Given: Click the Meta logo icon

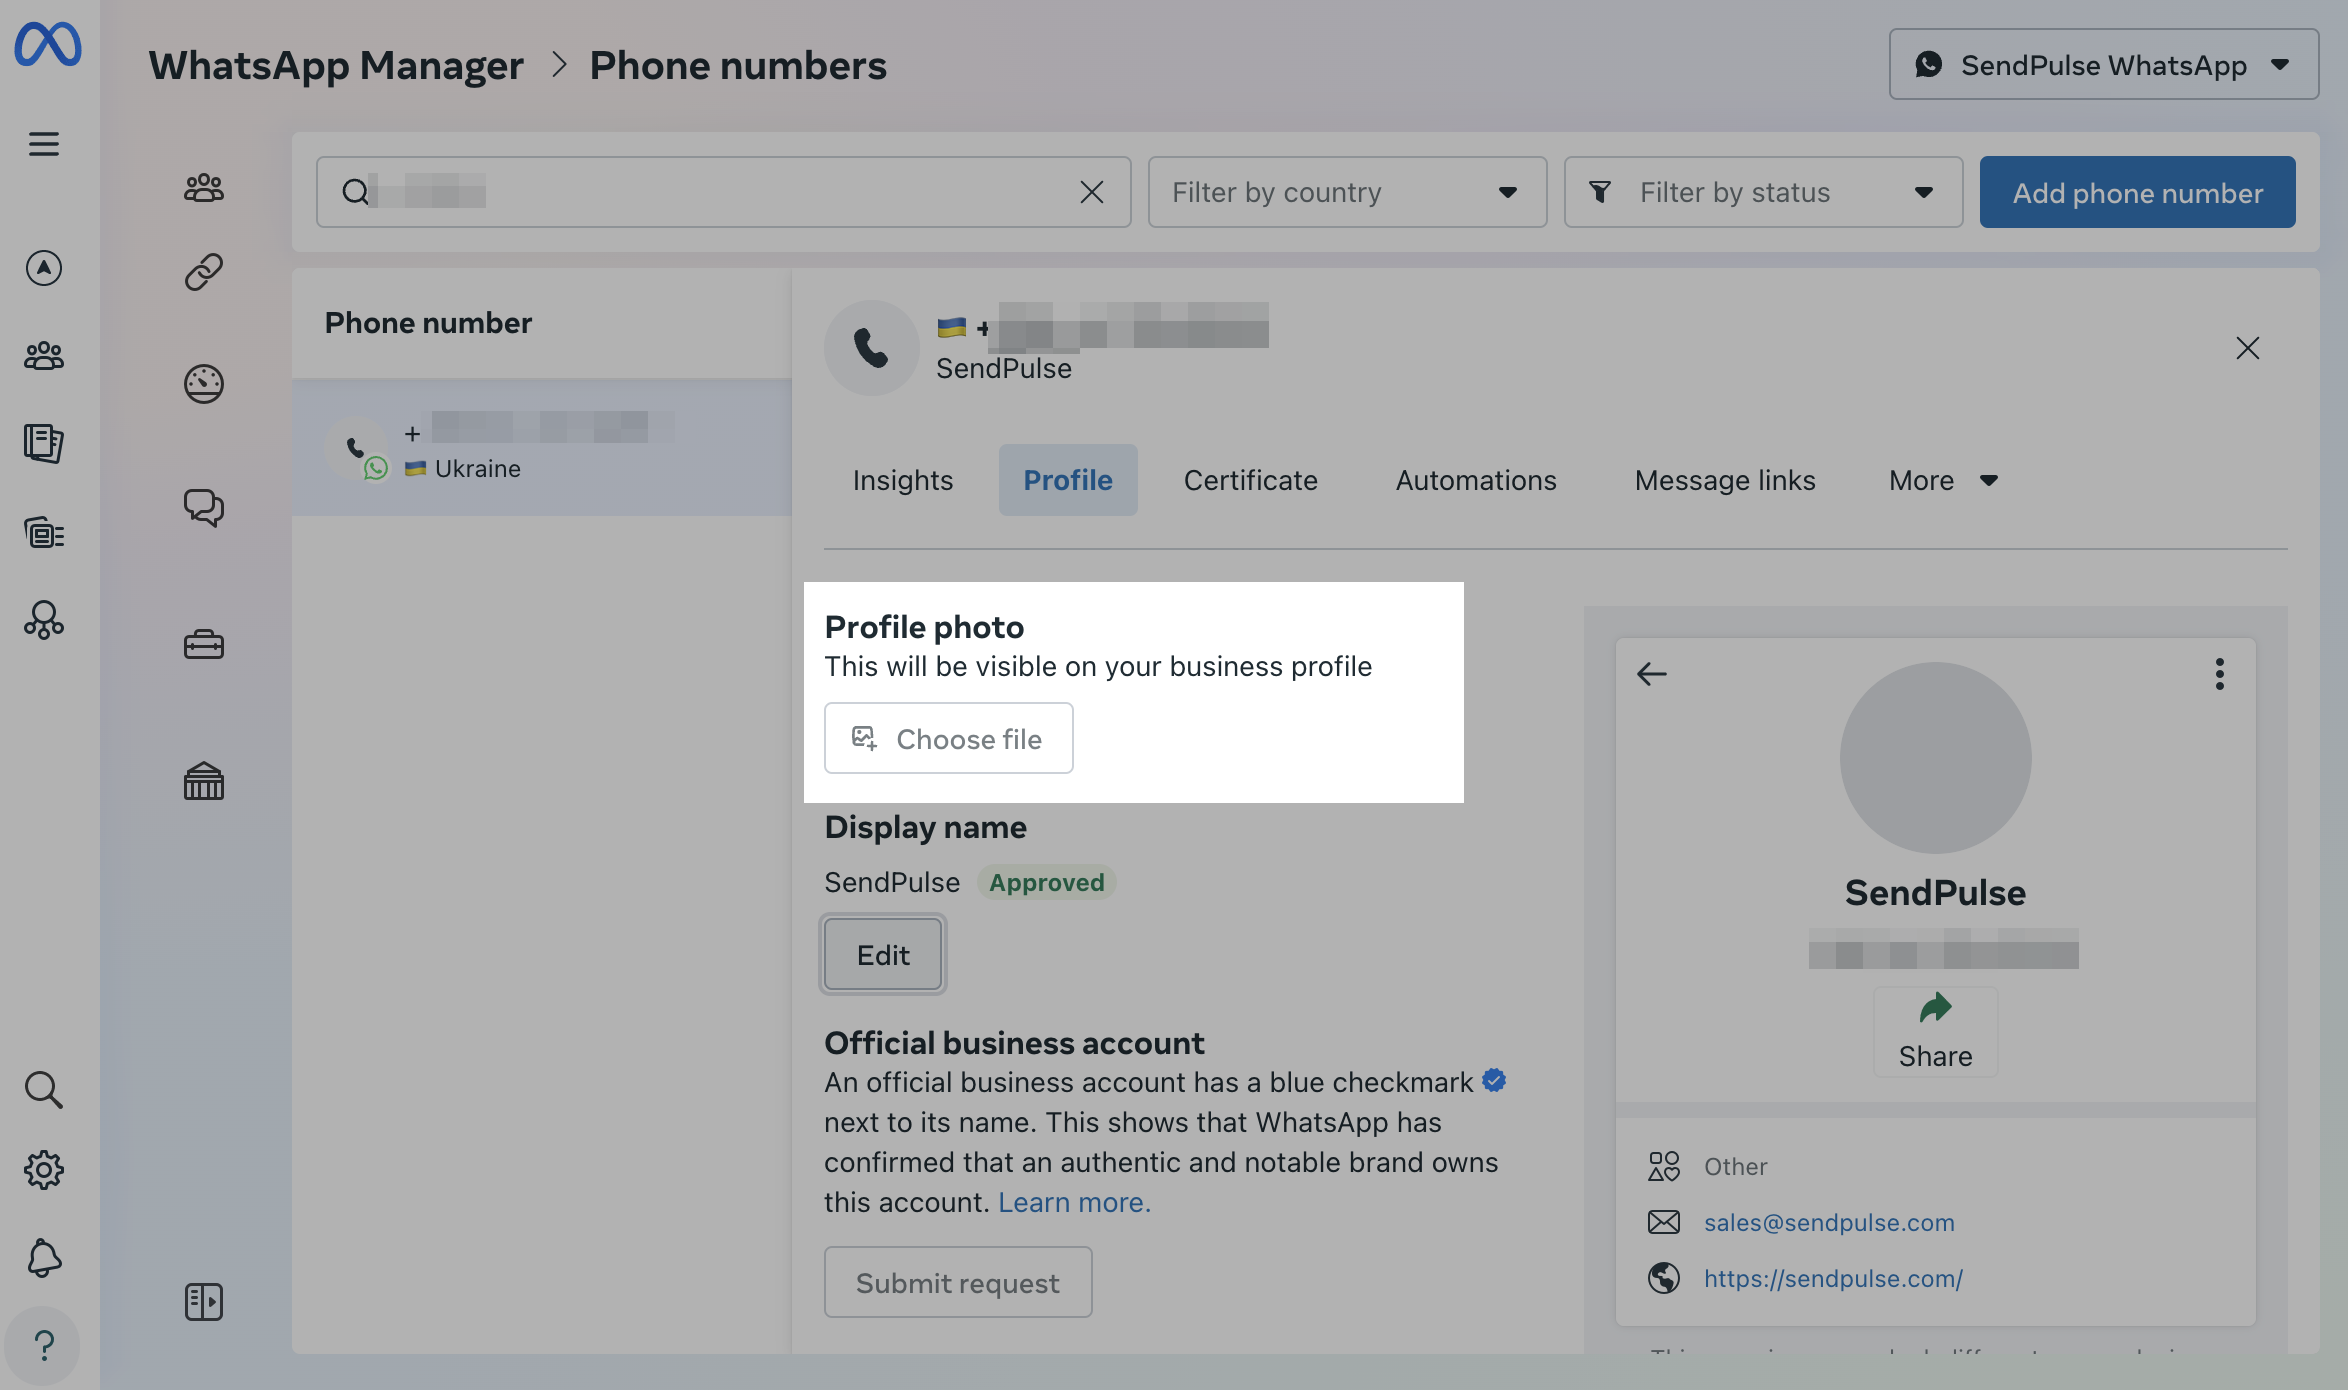Looking at the screenshot, I should coord(48,45).
